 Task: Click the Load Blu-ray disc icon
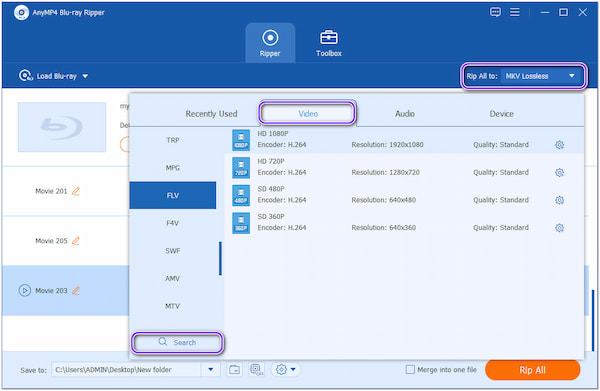pyautogui.click(x=26, y=76)
